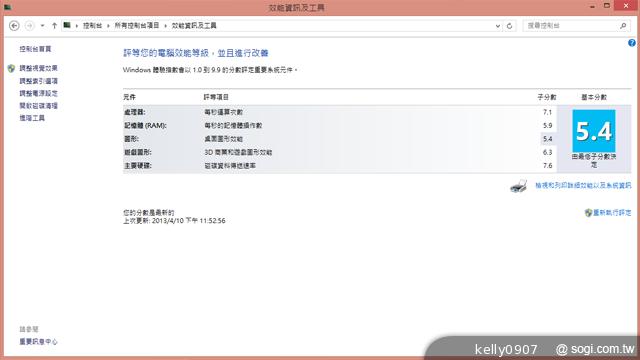Click shield icon beside 調整視覺效果
640x360 pixels.
11,68
